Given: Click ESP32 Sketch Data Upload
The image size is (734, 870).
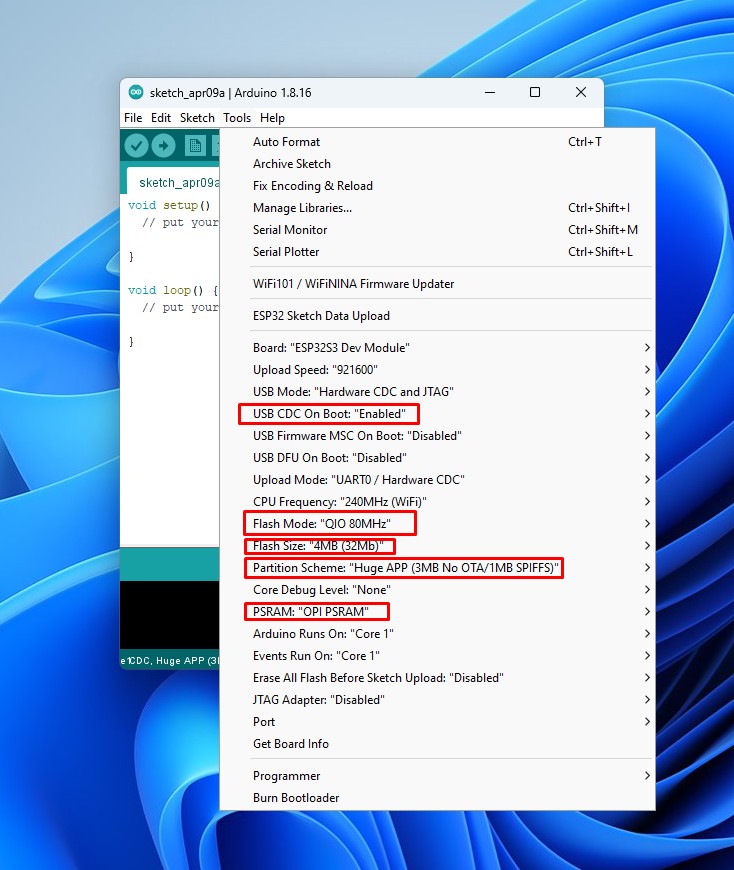Looking at the screenshot, I should tap(321, 316).
